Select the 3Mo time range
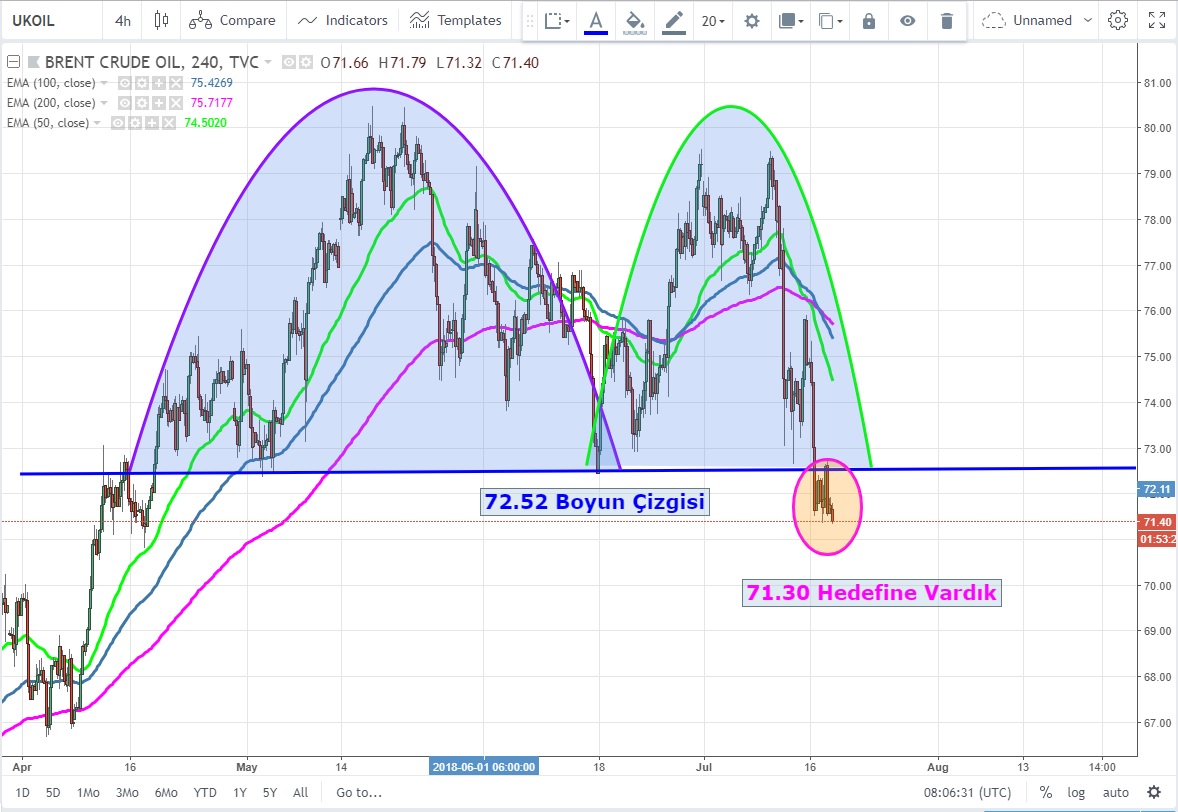This screenshot has width=1178, height=812. click(127, 793)
